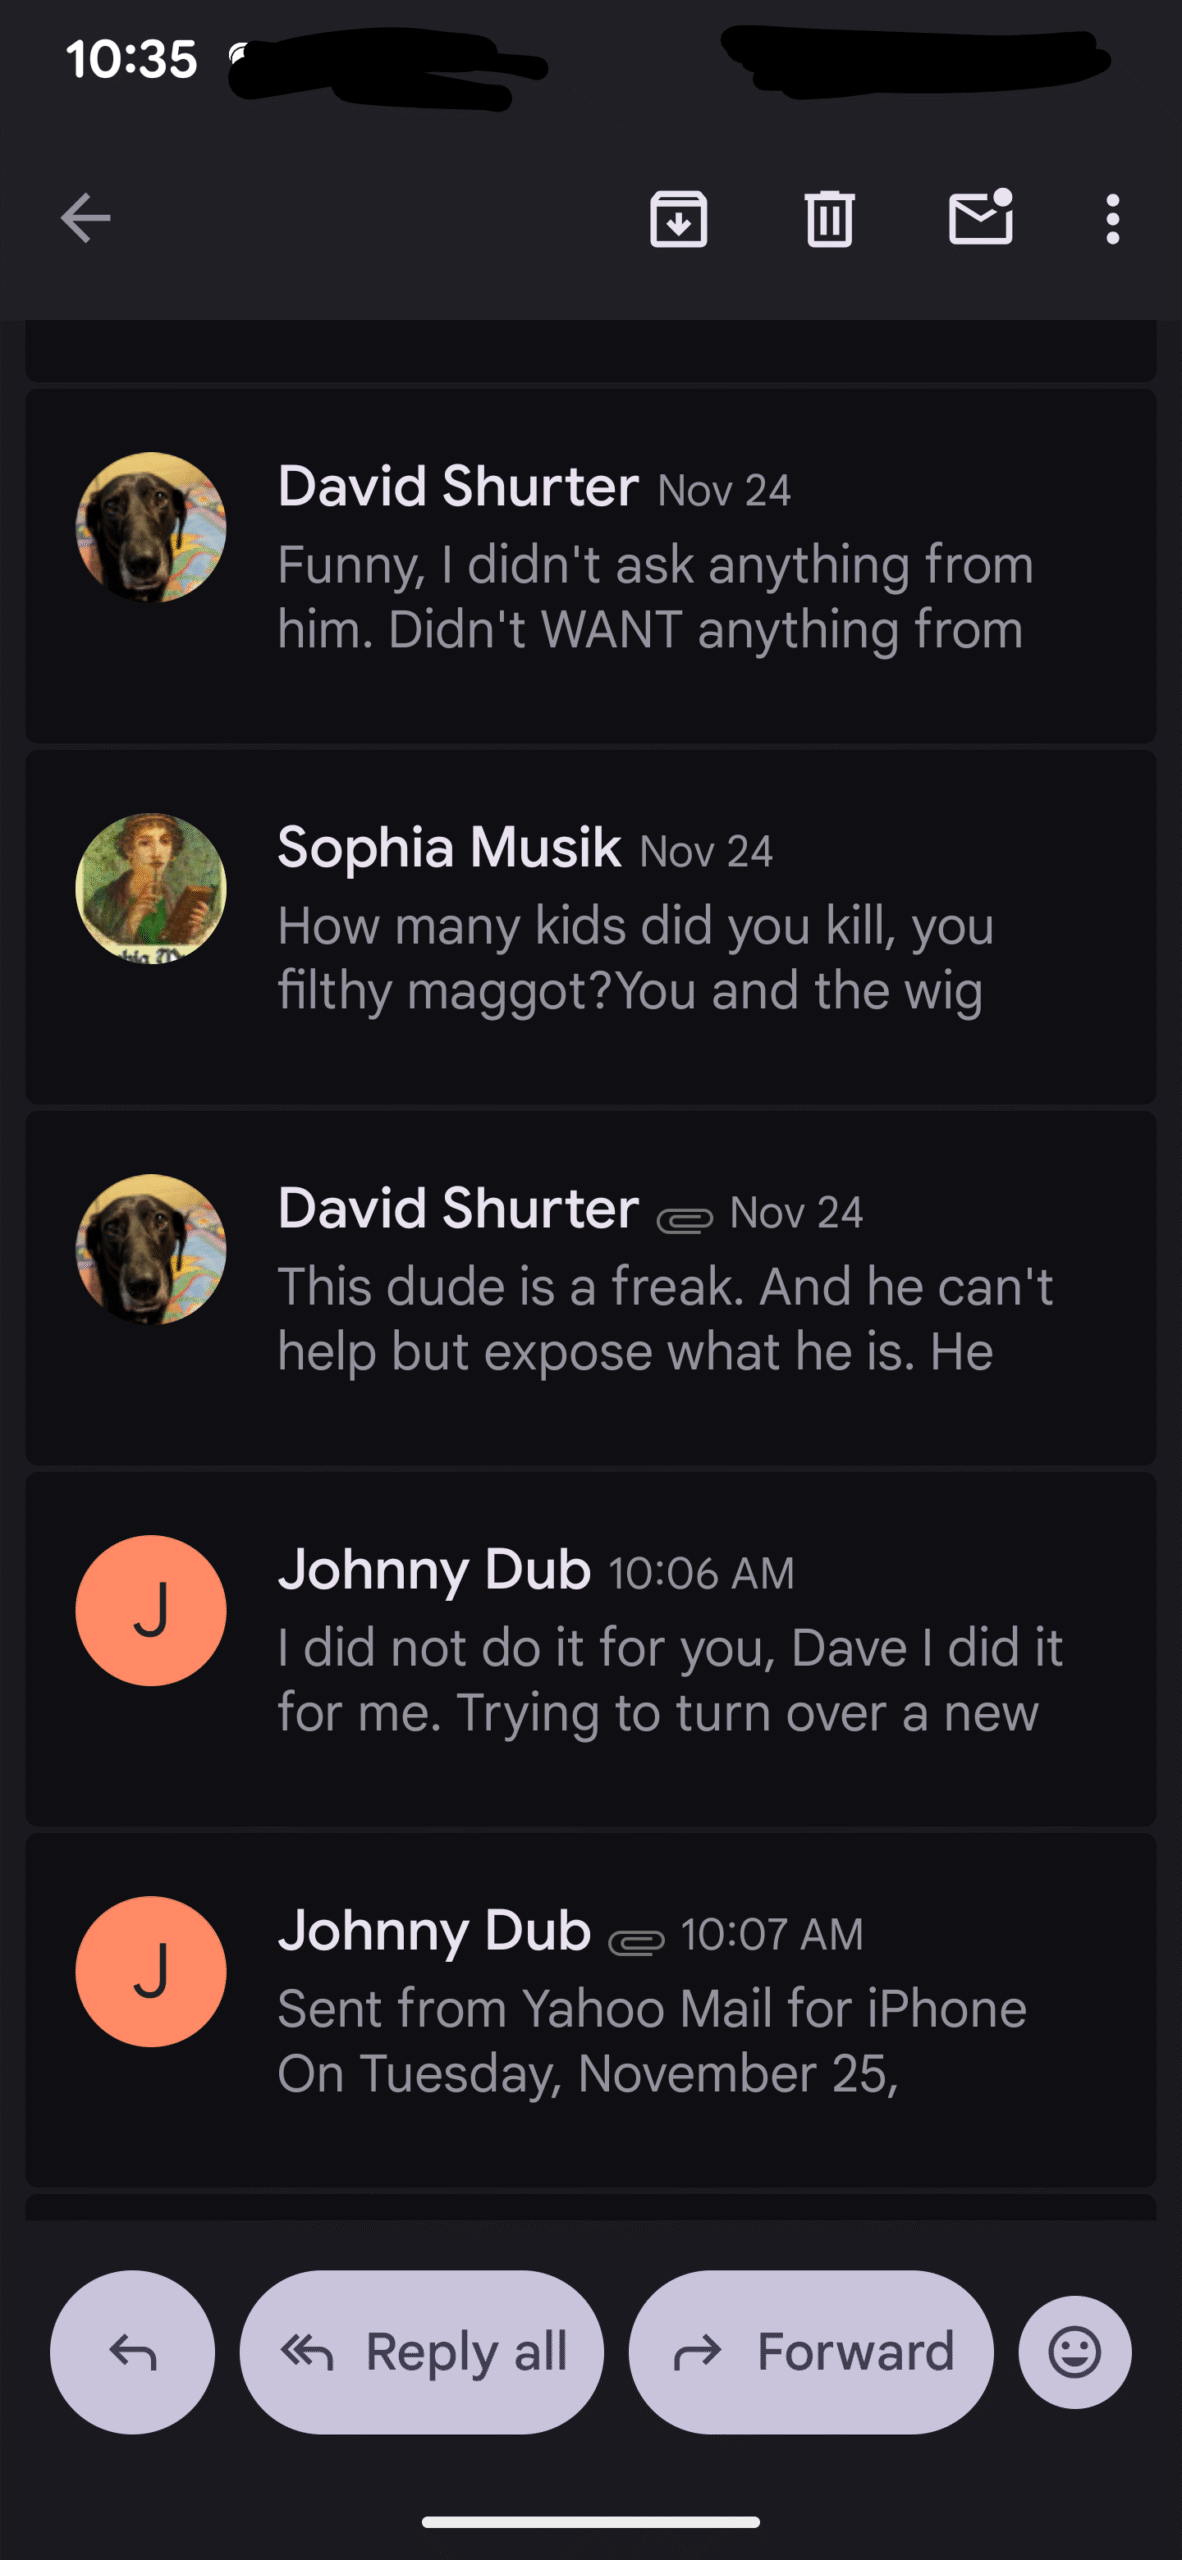Delete conversation with trash icon
The width and height of the screenshot is (1182, 2560).
tap(829, 218)
